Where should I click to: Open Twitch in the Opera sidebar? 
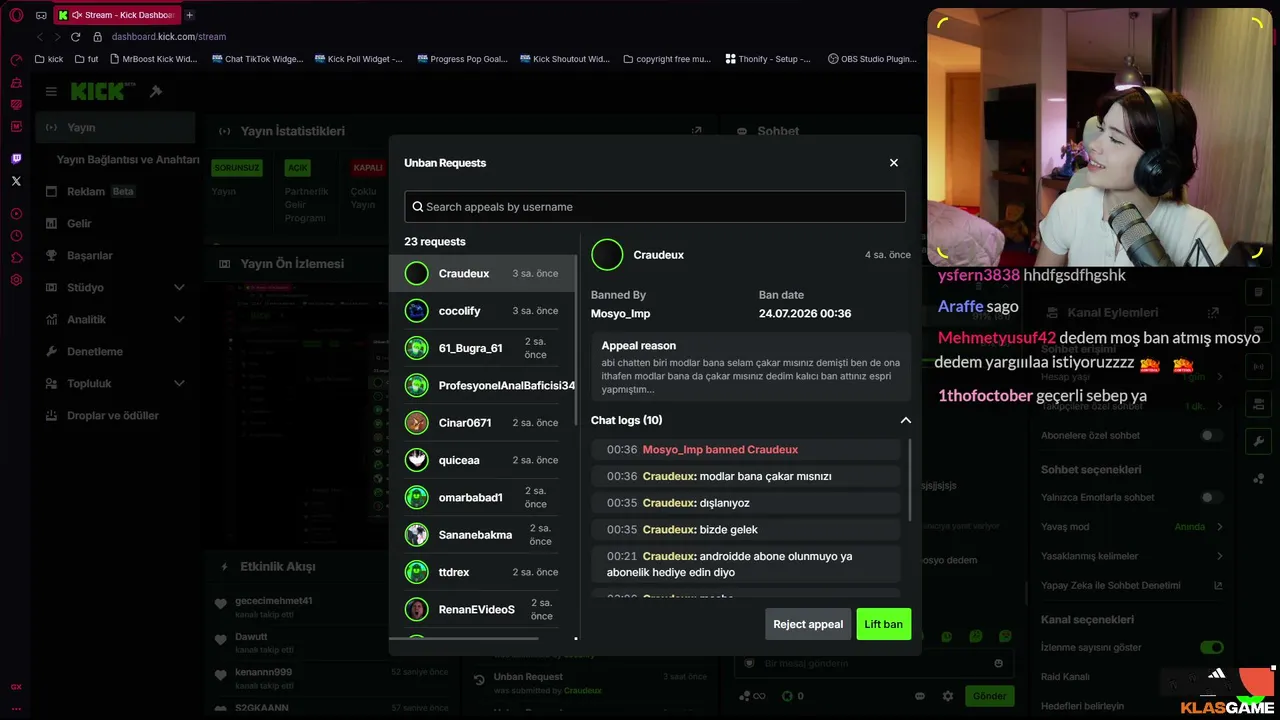[16, 159]
